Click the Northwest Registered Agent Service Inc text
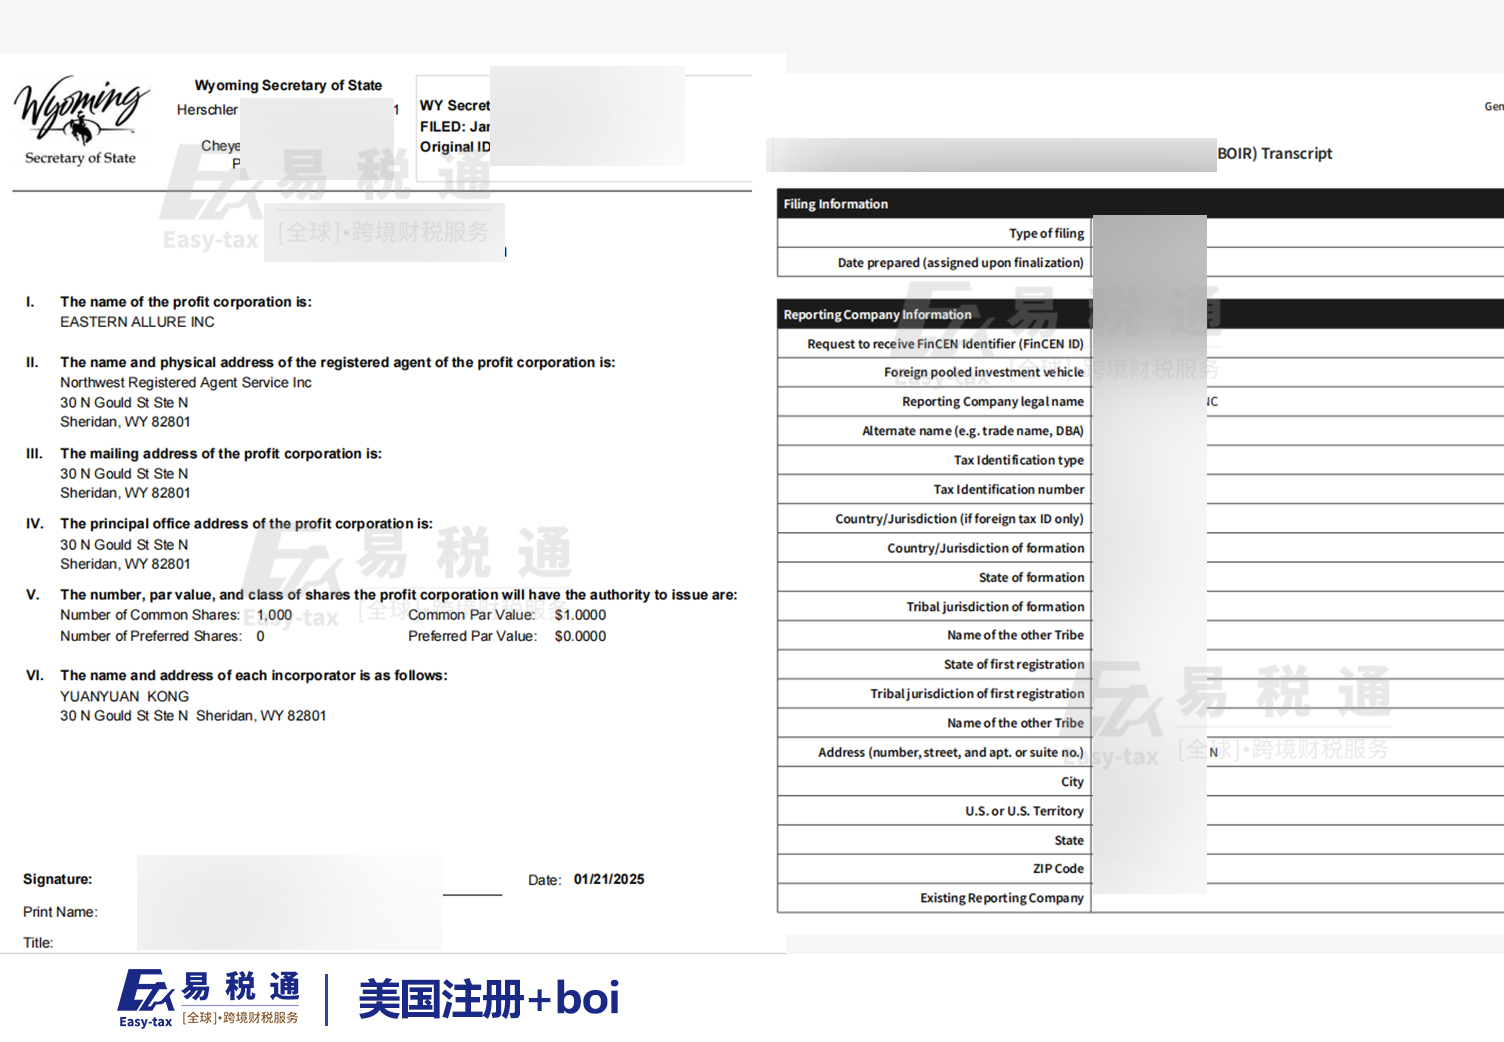Screen dimensions: 1504x1042 click(x=184, y=382)
